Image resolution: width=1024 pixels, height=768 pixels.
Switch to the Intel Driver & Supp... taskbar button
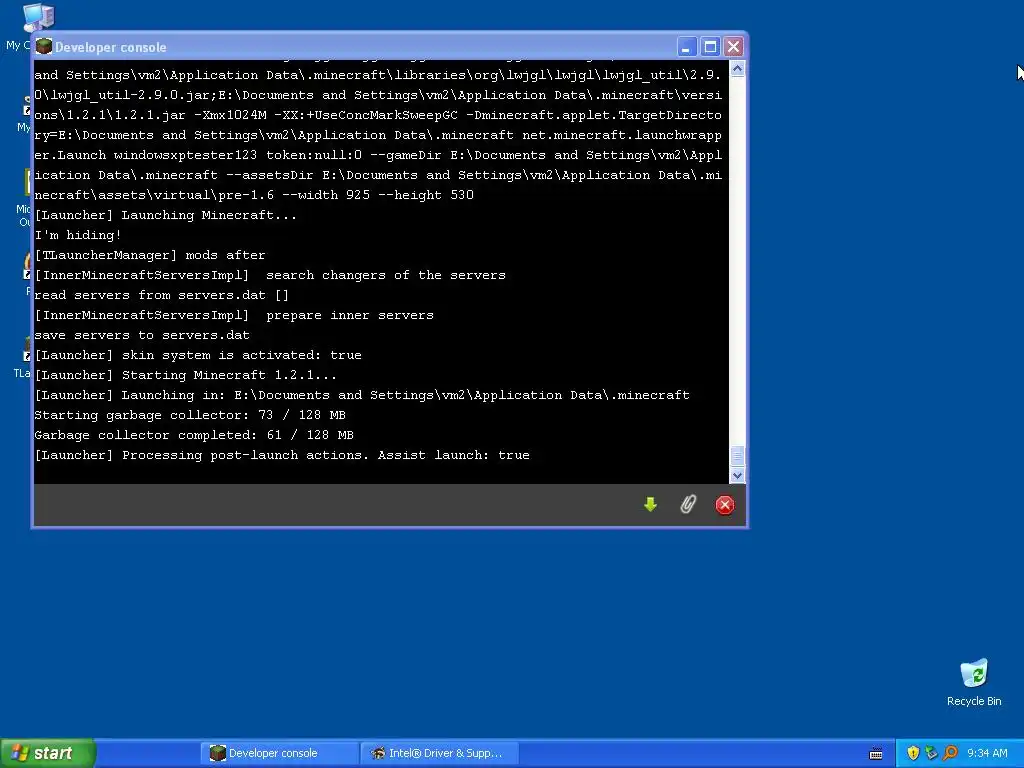440,753
